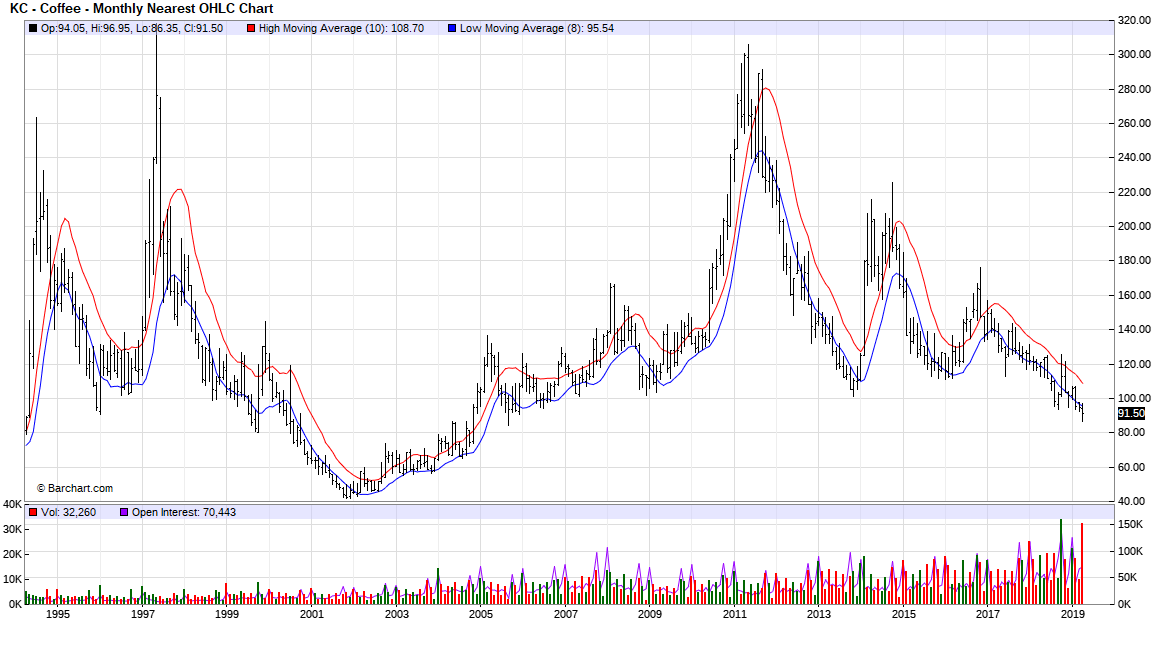The width and height of the screenshot is (1156, 645).
Task: Click the Vol: 32,260 label
Action: [x=69, y=512]
